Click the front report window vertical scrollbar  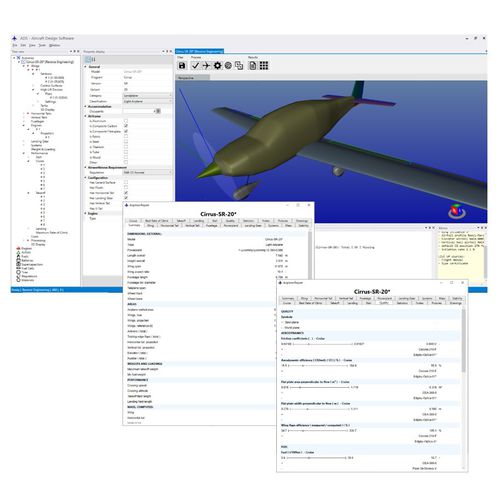[463, 340]
